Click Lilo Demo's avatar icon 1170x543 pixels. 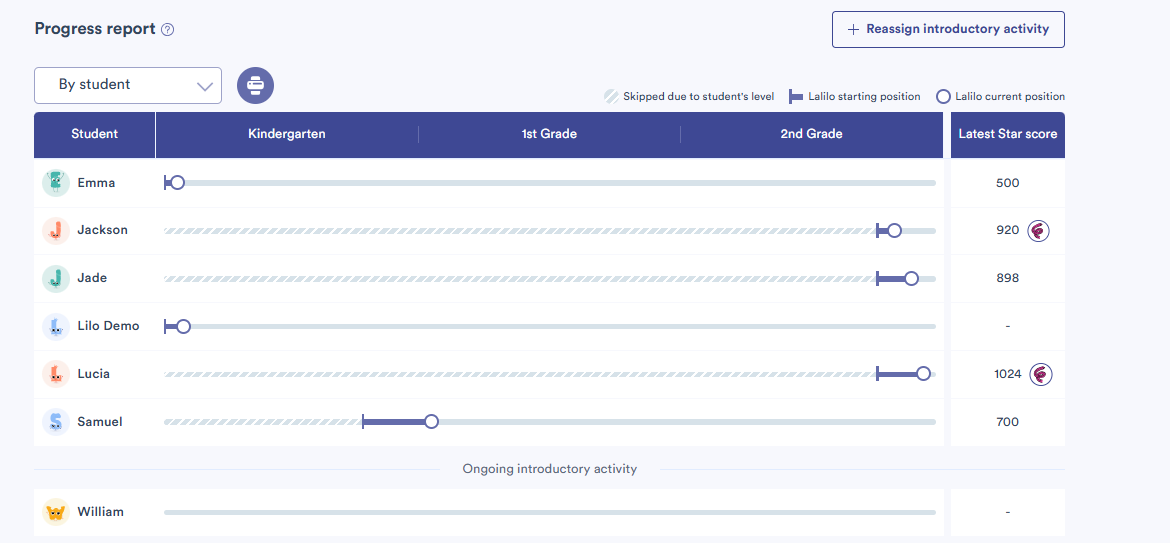[56, 326]
